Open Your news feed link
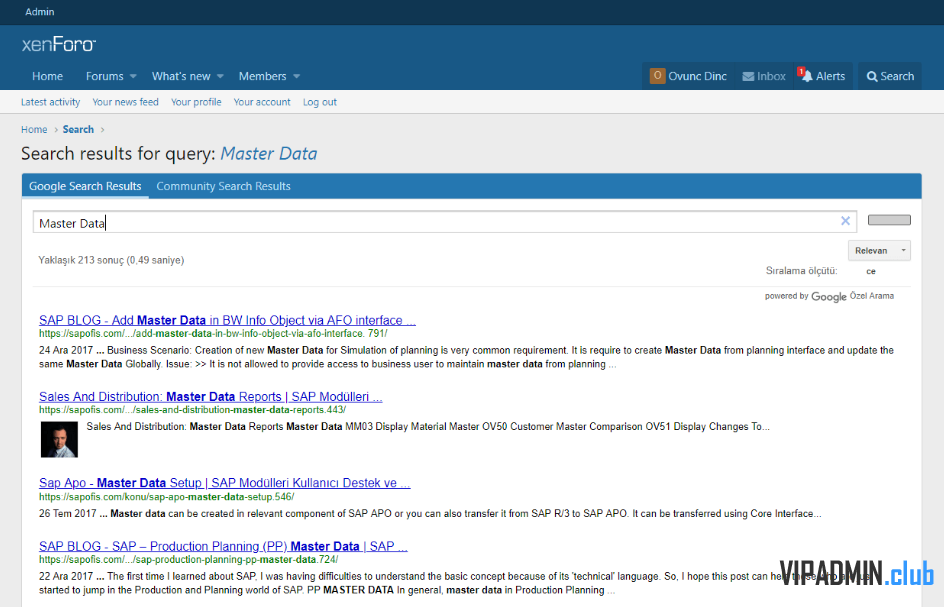This screenshot has width=944, height=607. 125,102
